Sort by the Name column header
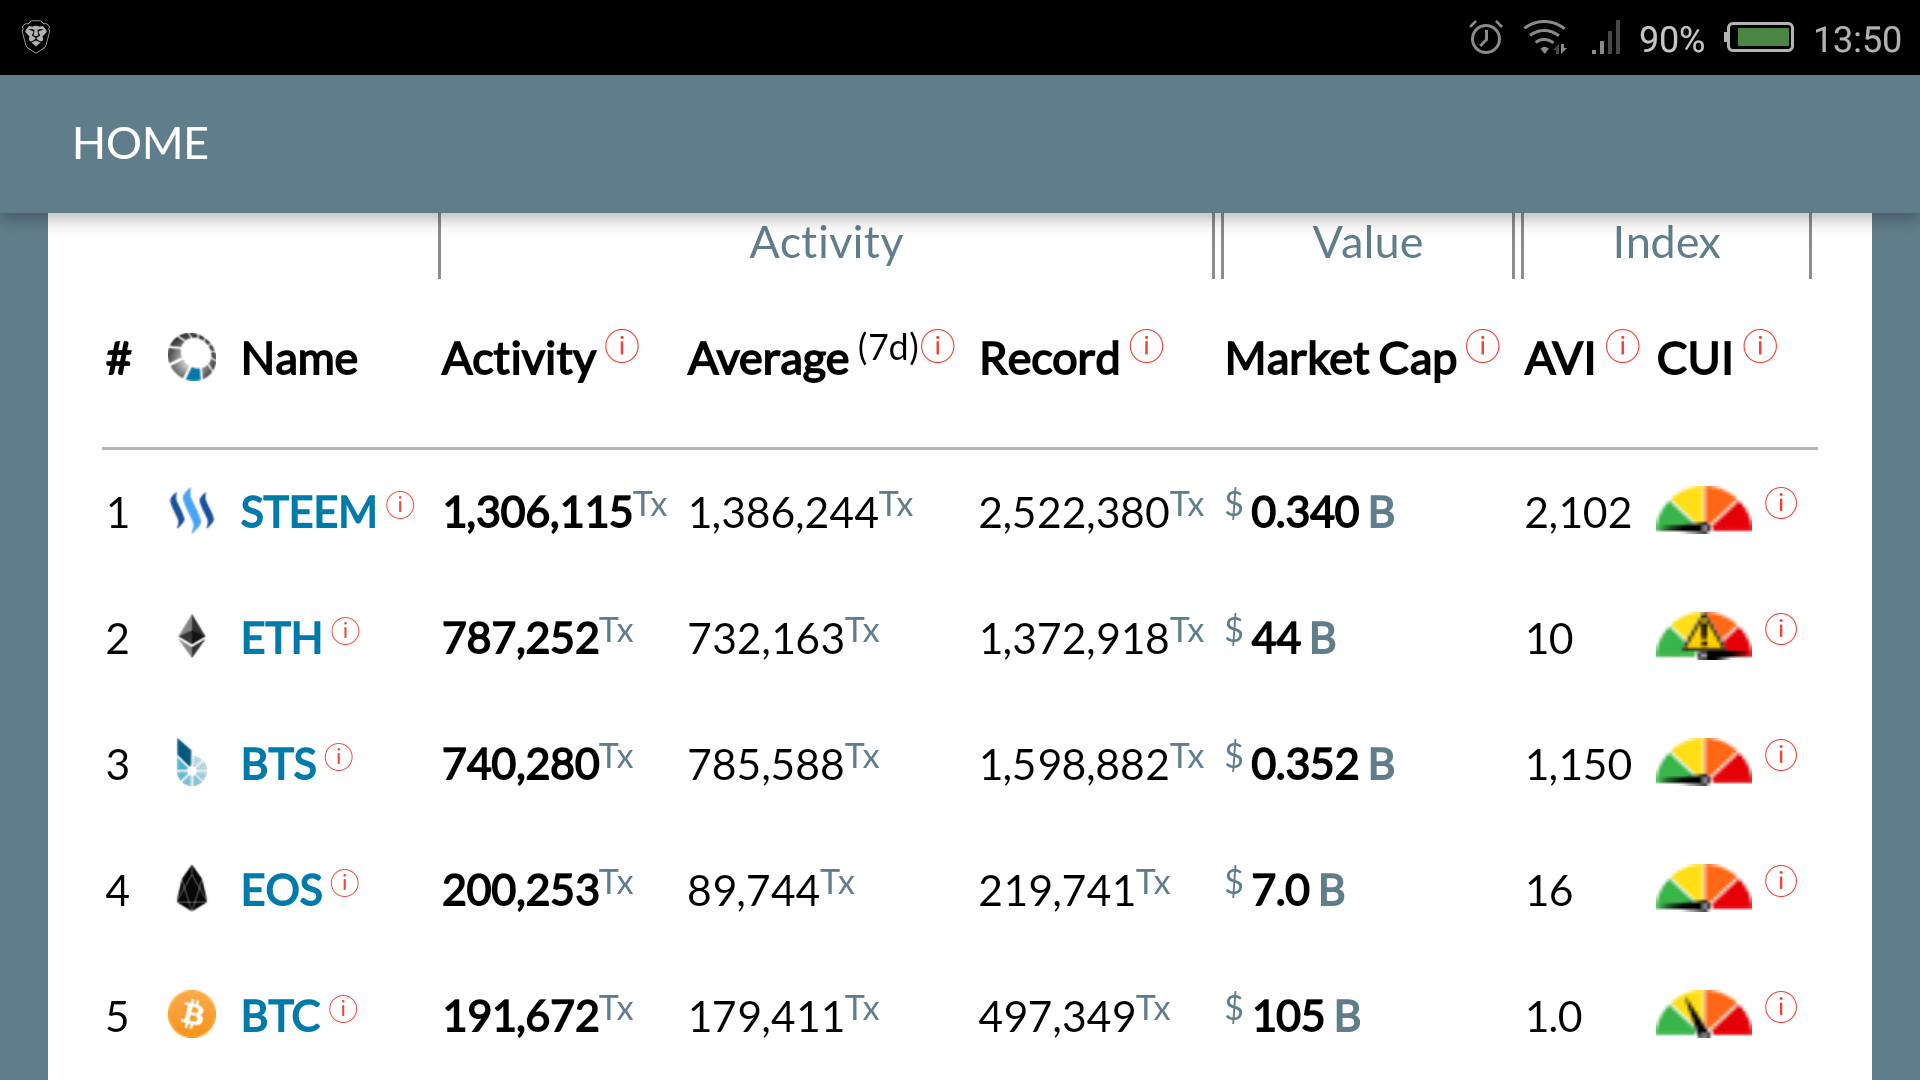1920x1080 pixels. (299, 359)
